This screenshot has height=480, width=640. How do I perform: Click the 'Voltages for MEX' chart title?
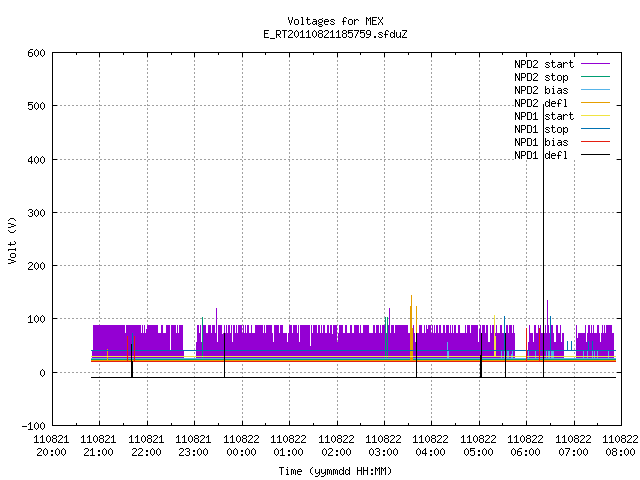click(335, 21)
